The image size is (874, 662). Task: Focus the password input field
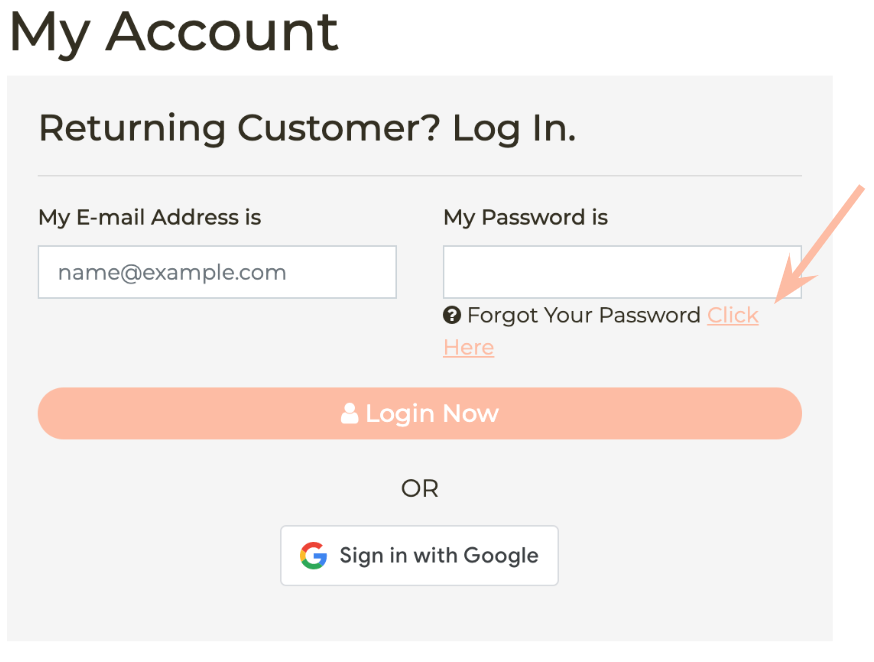click(622, 272)
